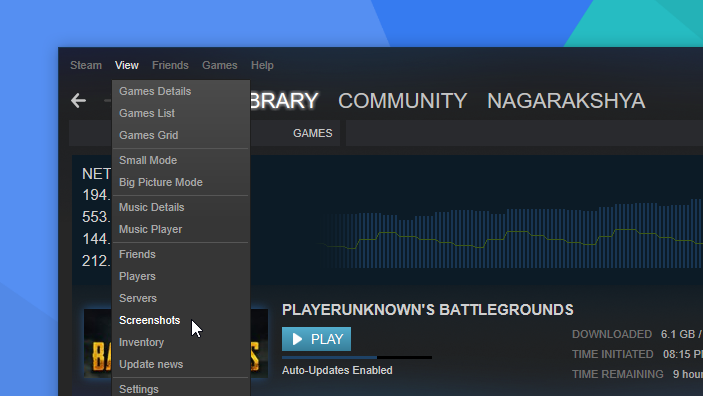Click the TIME REMAINING value
The image size is (703, 396).
click(x=688, y=374)
